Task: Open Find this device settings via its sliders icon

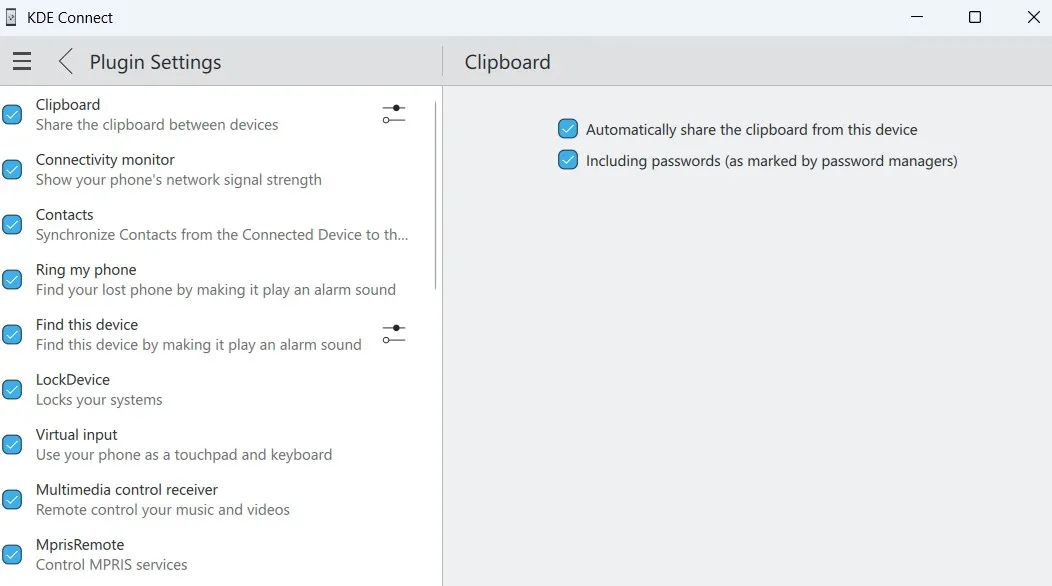Action: (393, 334)
